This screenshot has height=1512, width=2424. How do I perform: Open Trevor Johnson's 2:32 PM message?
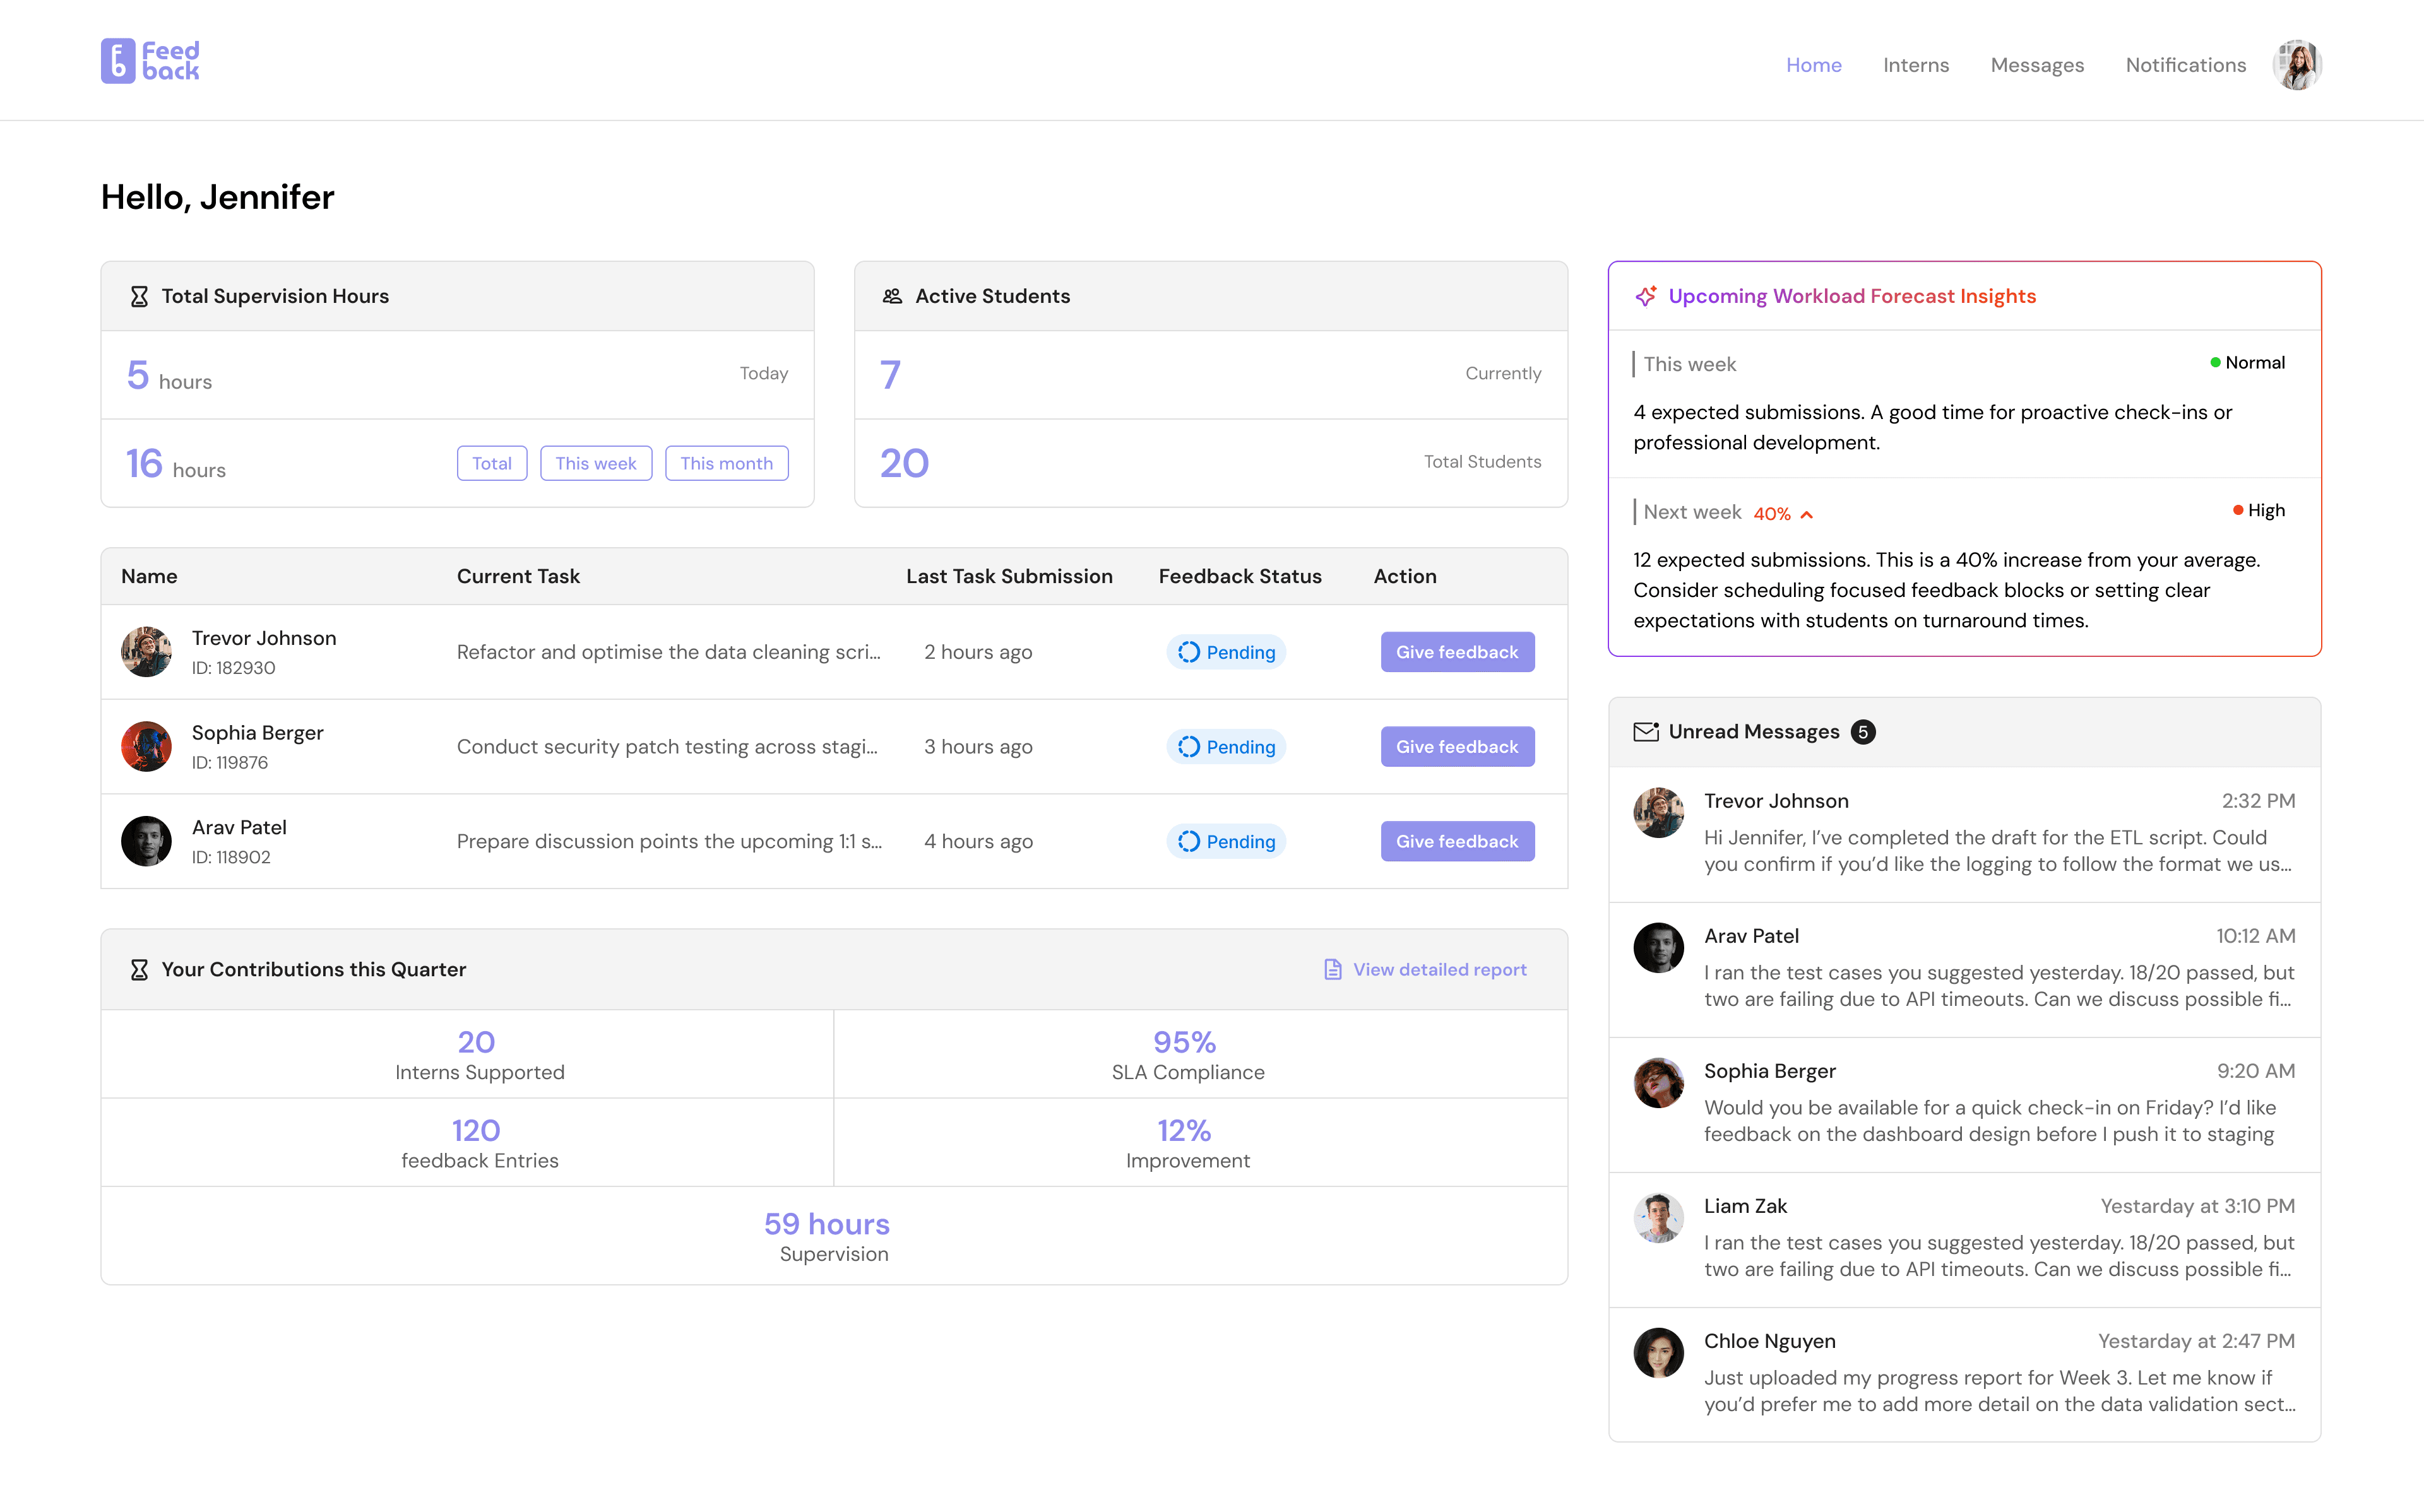1964,834
